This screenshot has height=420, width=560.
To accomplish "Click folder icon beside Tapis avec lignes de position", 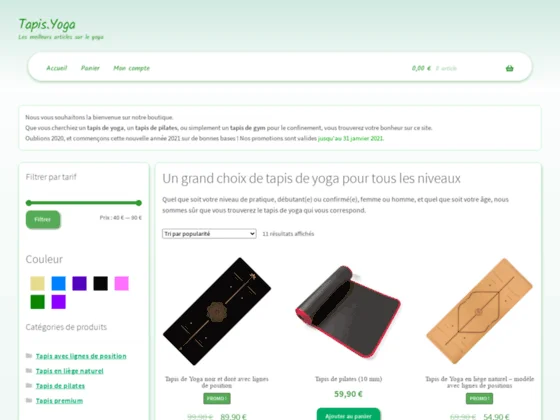I will [29, 356].
